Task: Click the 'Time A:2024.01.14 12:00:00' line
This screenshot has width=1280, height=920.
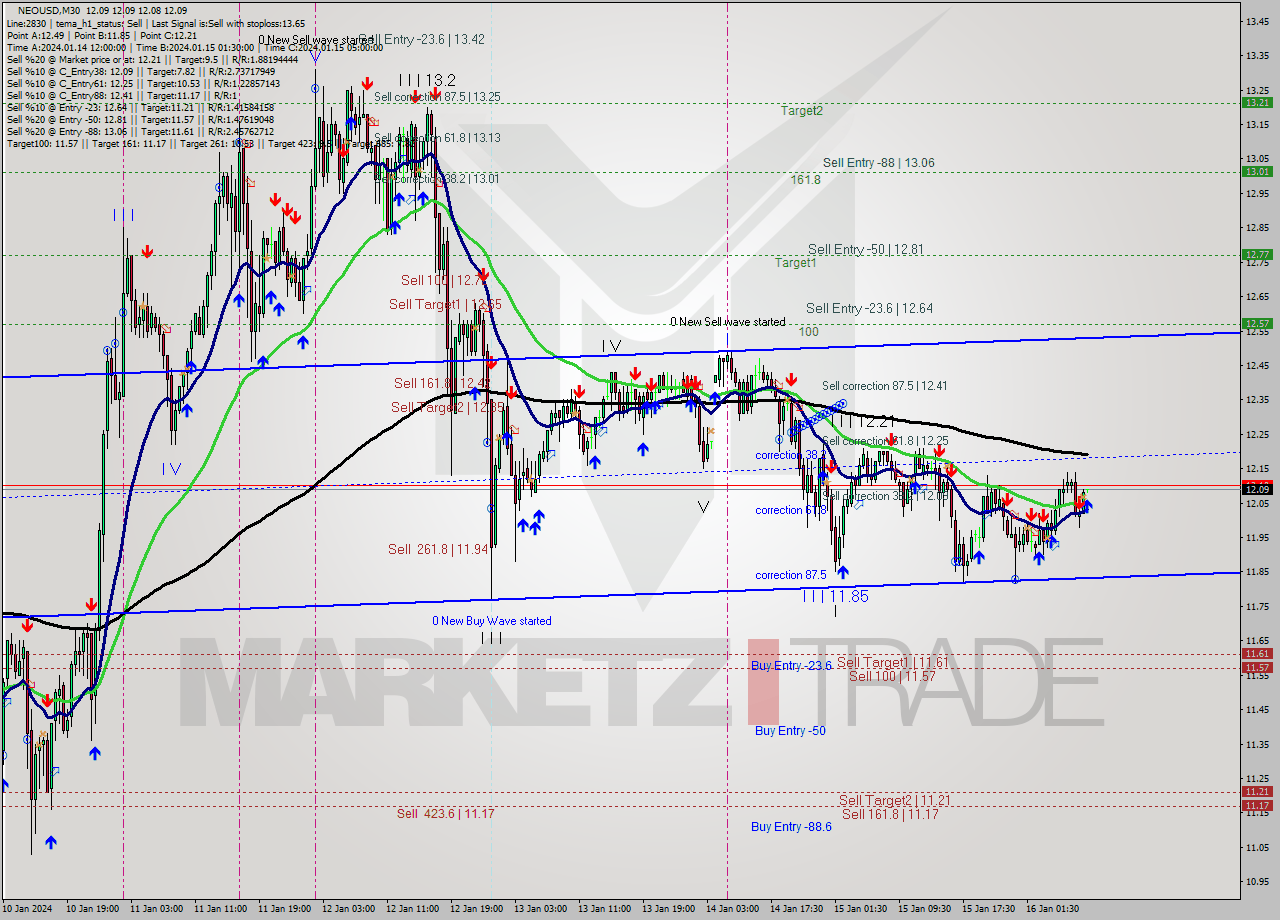Action: tap(193, 47)
